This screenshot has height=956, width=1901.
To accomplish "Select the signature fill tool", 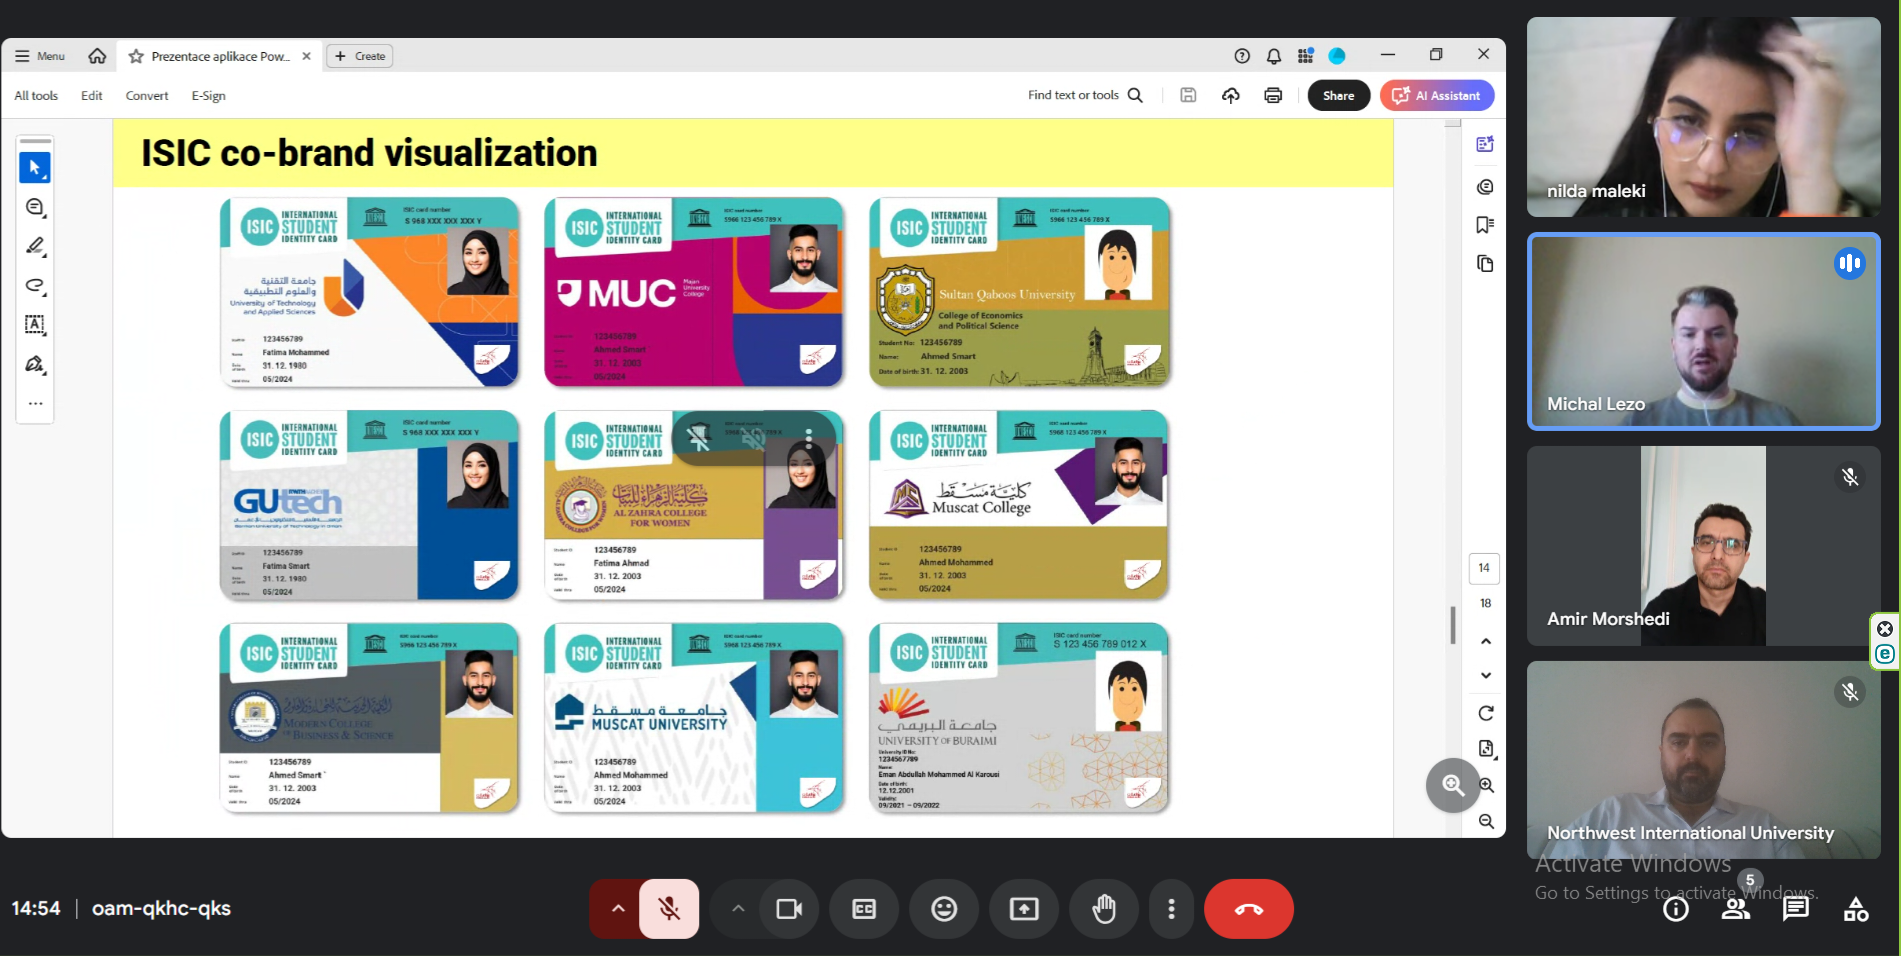I will tap(35, 364).
